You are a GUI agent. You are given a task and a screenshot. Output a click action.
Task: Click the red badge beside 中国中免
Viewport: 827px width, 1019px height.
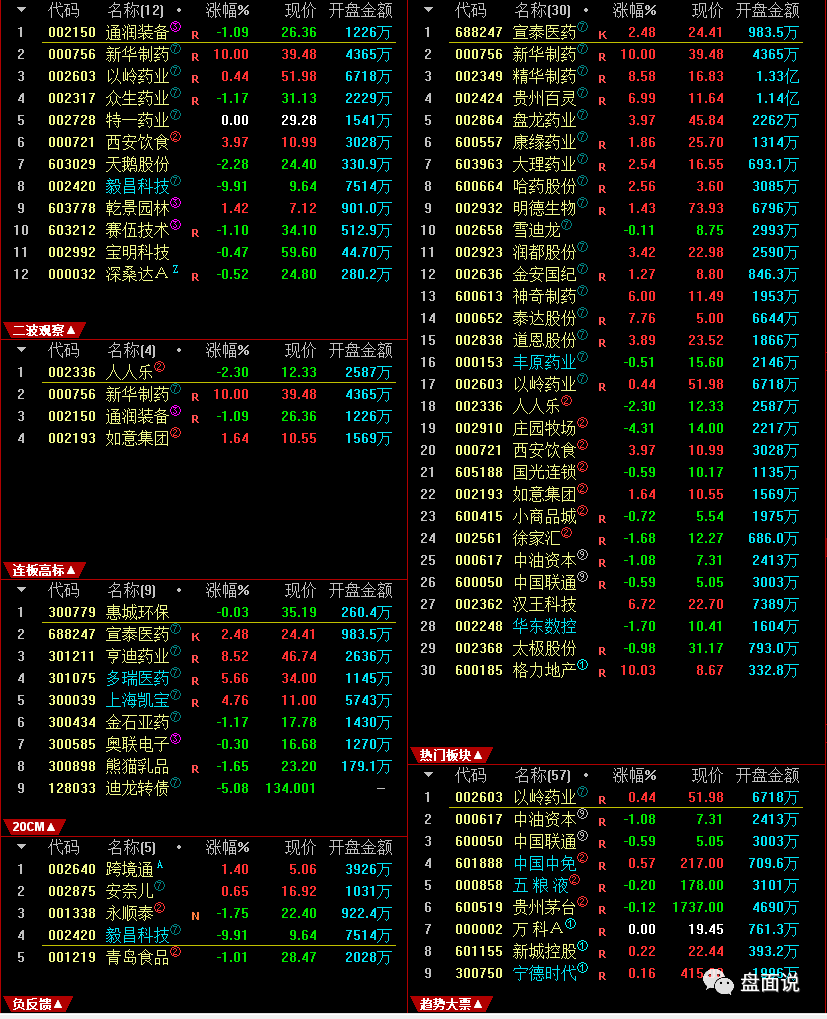tap(583, 858)
